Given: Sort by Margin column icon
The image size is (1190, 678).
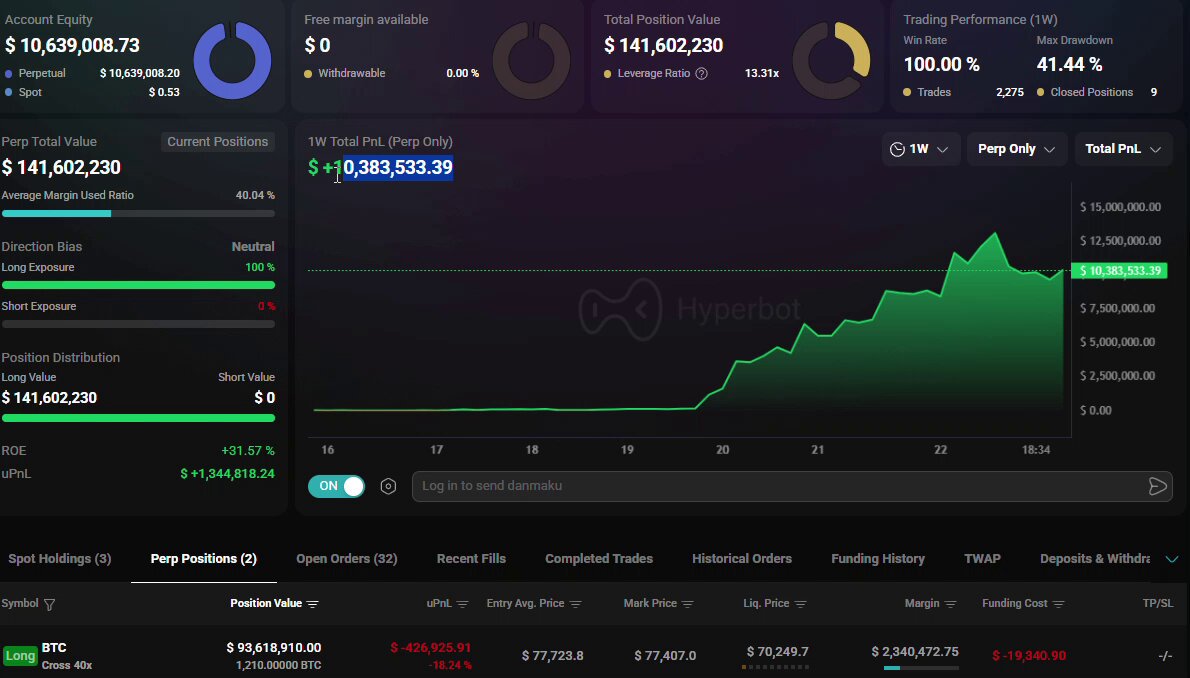Looking at the screenshot, I should pyautogui.click(x=950, y=604).
